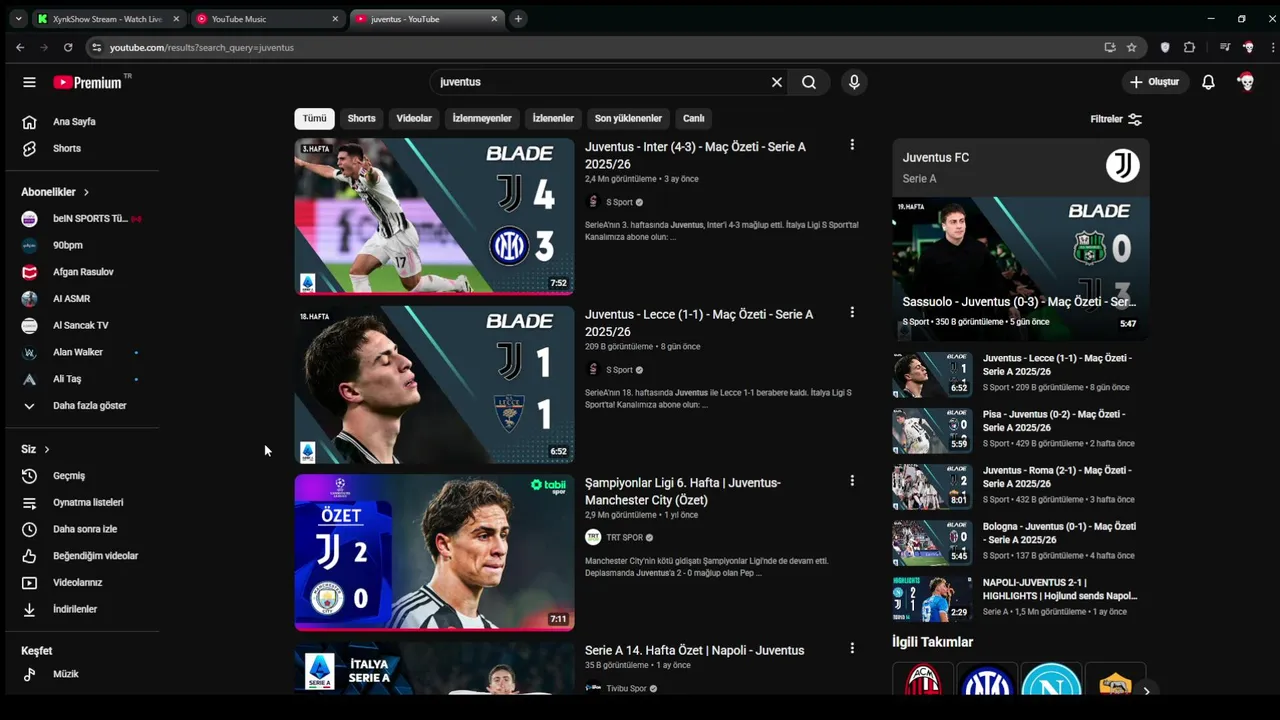Click the address bar URL
Viewport: 1280px width, 720px height.
202,47
